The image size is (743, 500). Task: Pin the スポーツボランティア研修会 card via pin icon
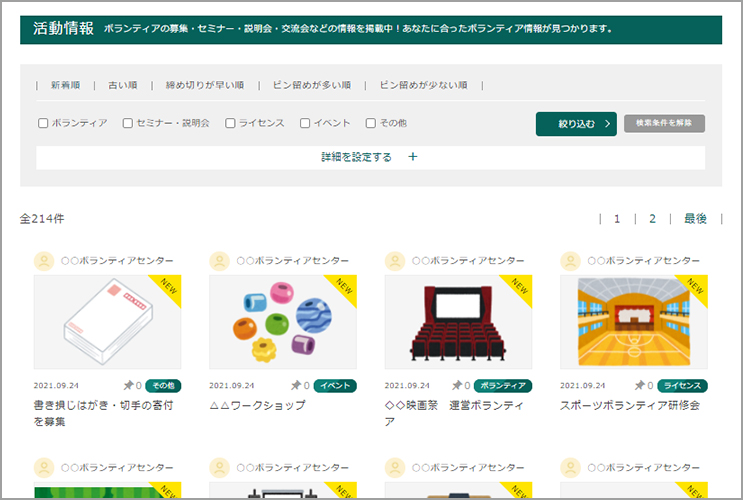click(640, 385)
